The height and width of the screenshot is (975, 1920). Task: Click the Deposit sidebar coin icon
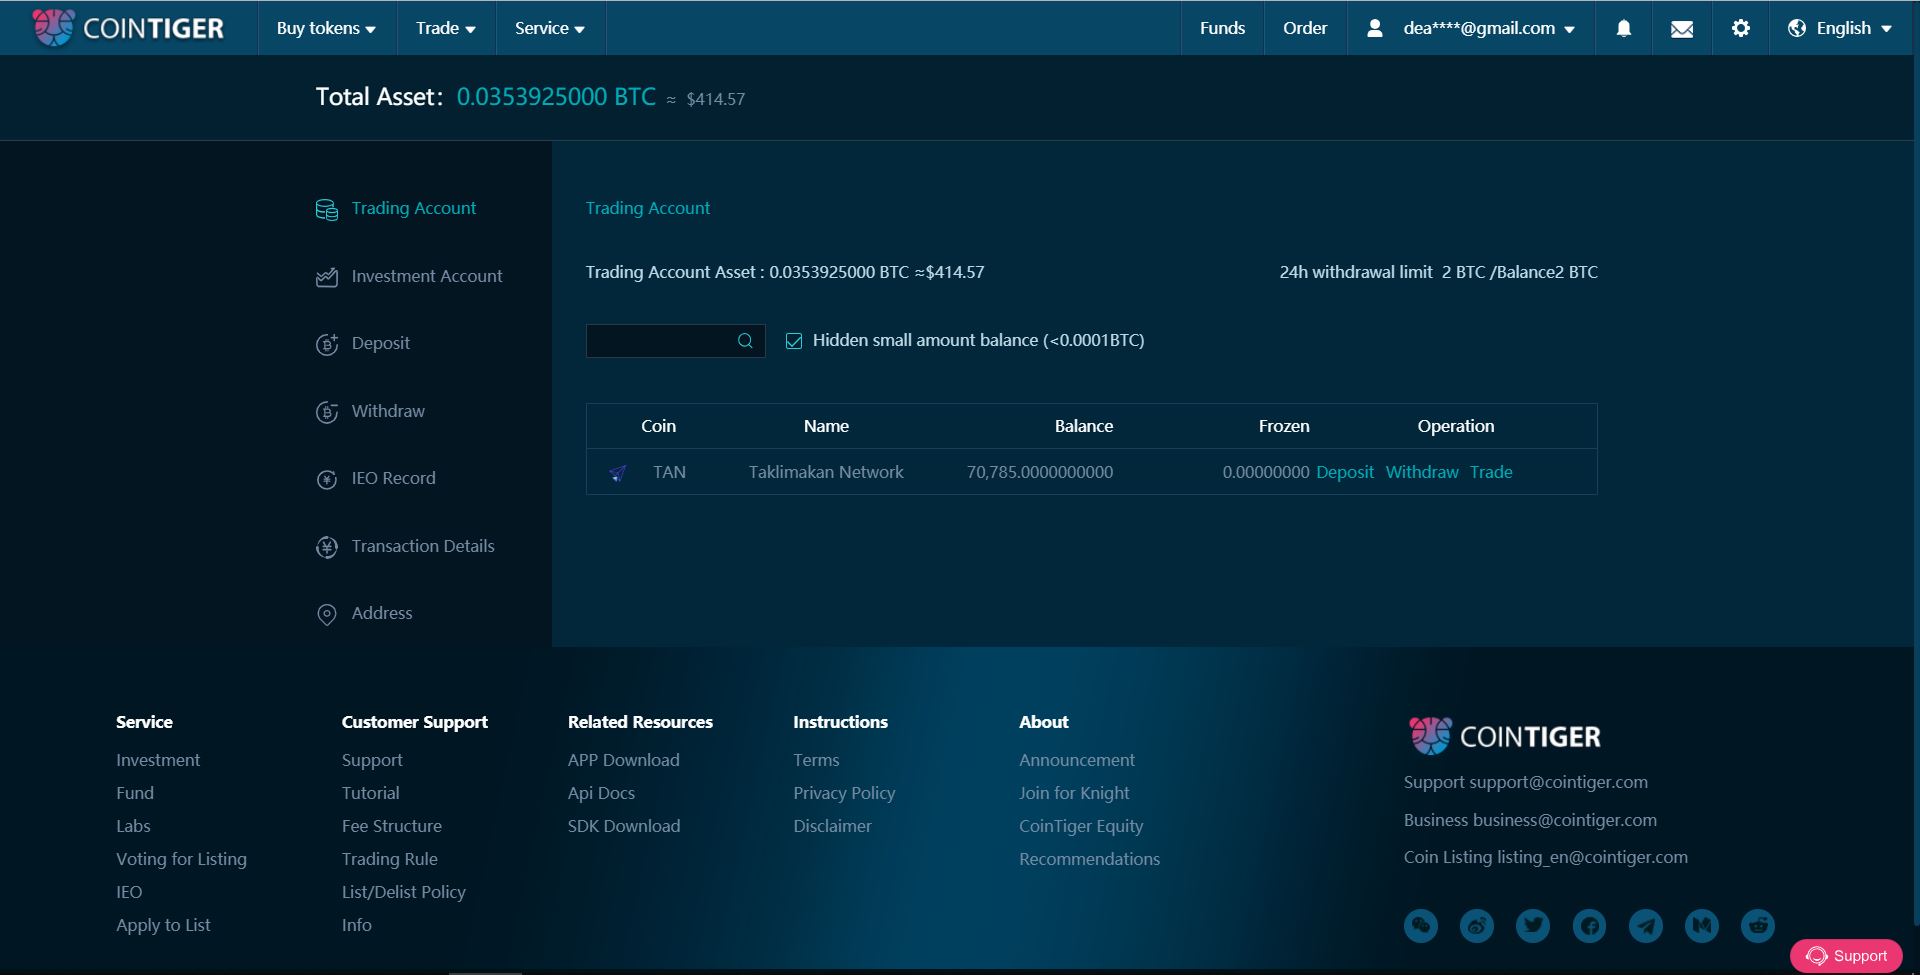click(327, 344)
